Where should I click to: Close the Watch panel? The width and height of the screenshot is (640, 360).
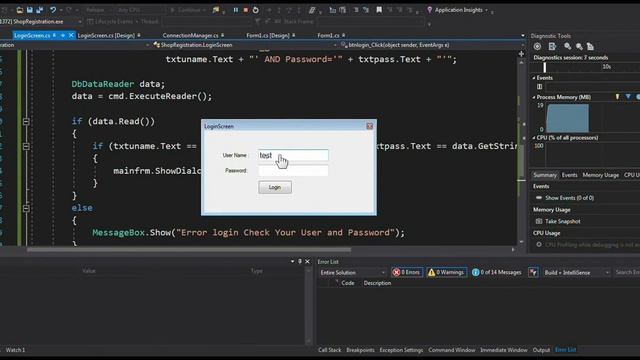point(307,262)
